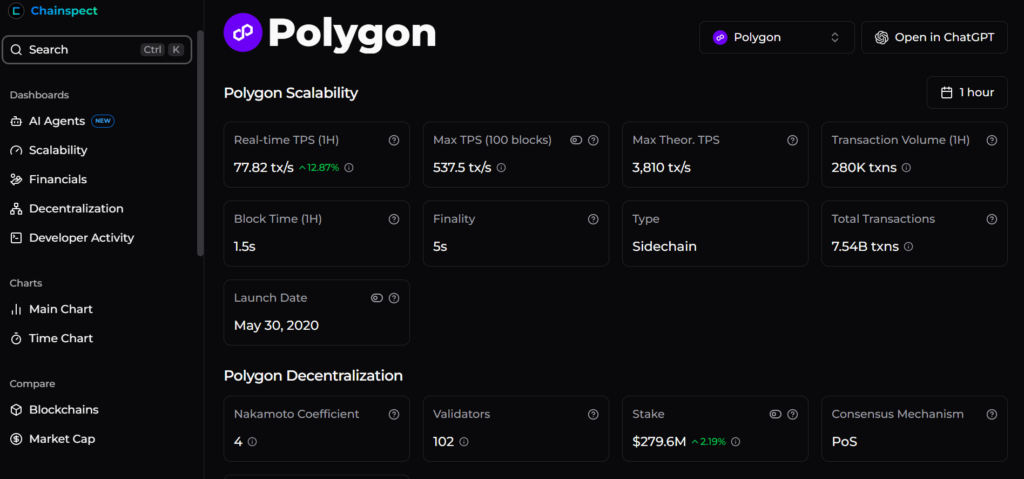Click the NEW badge next to AI Agents
Screen dimensions: 1024x479
103,121
